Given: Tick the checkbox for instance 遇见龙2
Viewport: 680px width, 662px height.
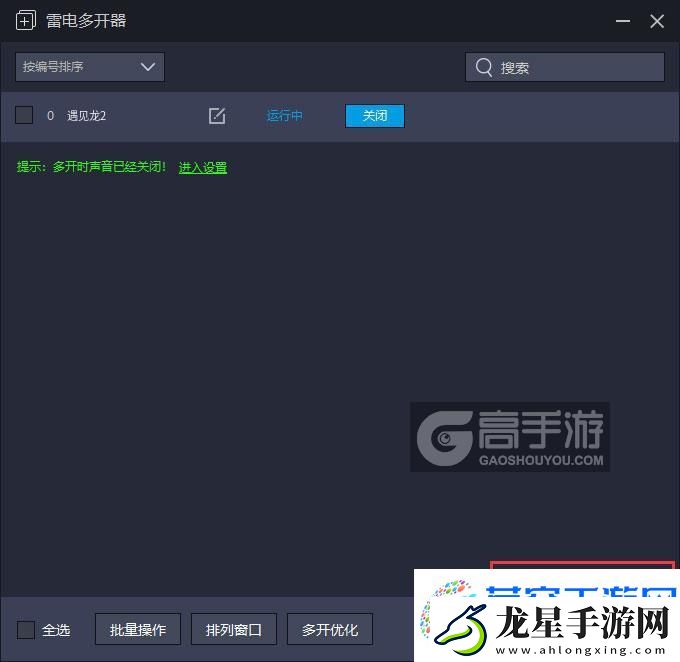Looking at the screenshot, I should click(x=24, y=115).
